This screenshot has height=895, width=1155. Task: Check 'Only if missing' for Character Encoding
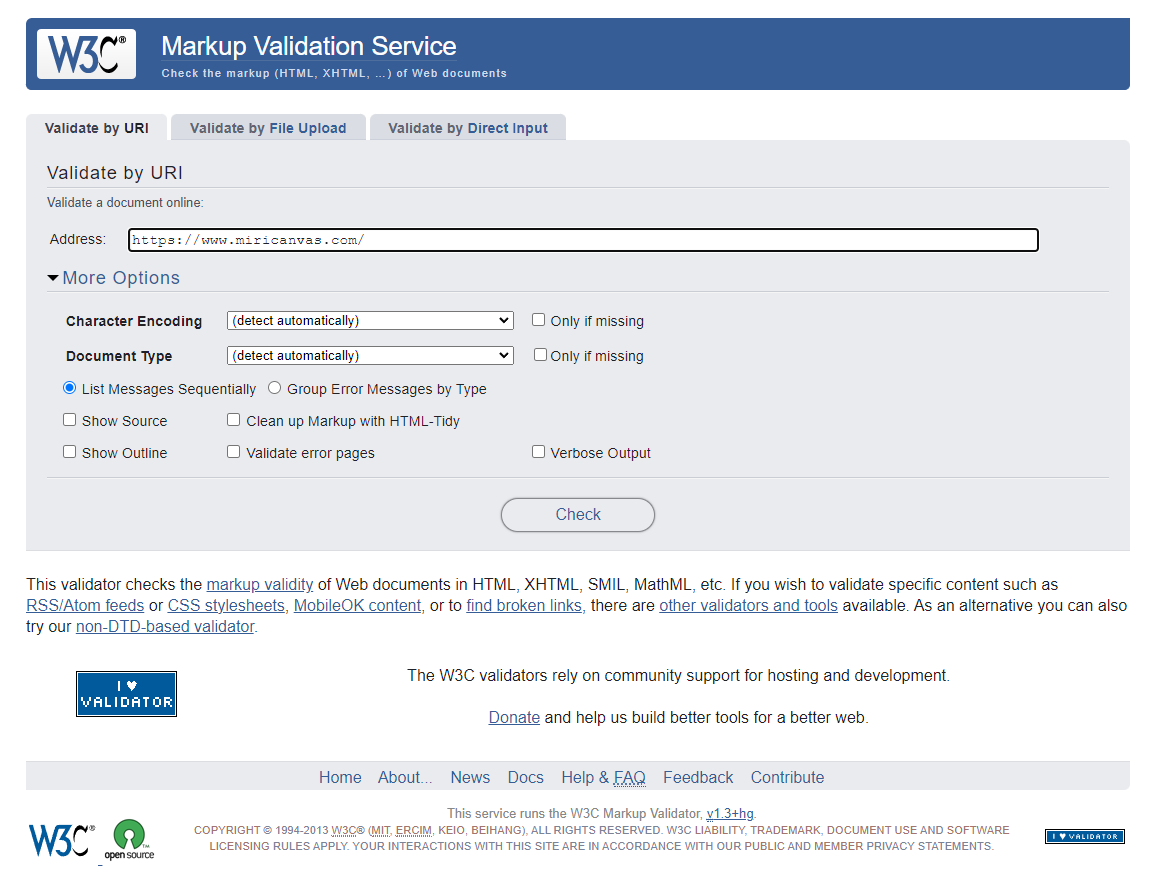click(x=538, y=320)
